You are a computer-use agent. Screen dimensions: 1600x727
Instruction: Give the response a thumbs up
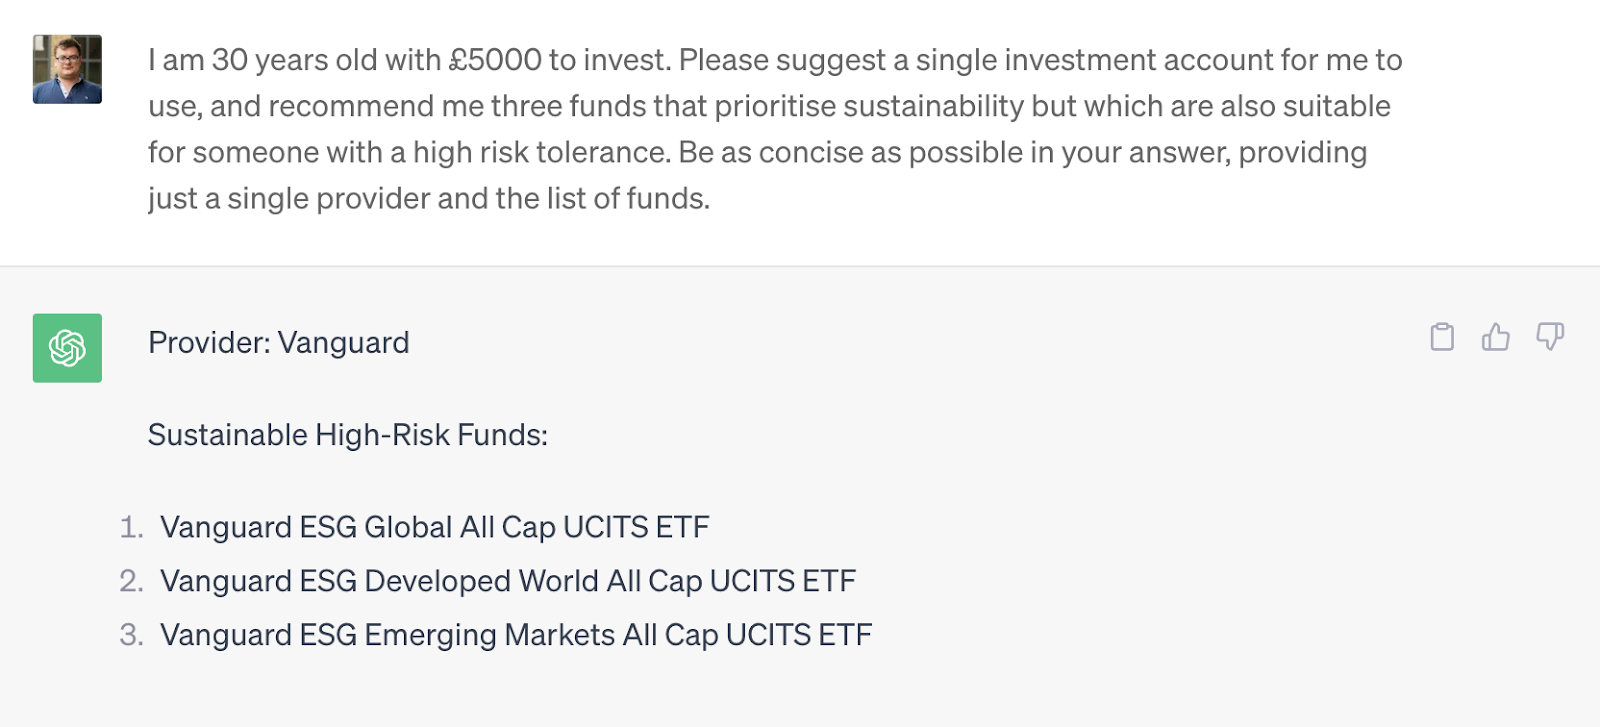coord(1496,337)
